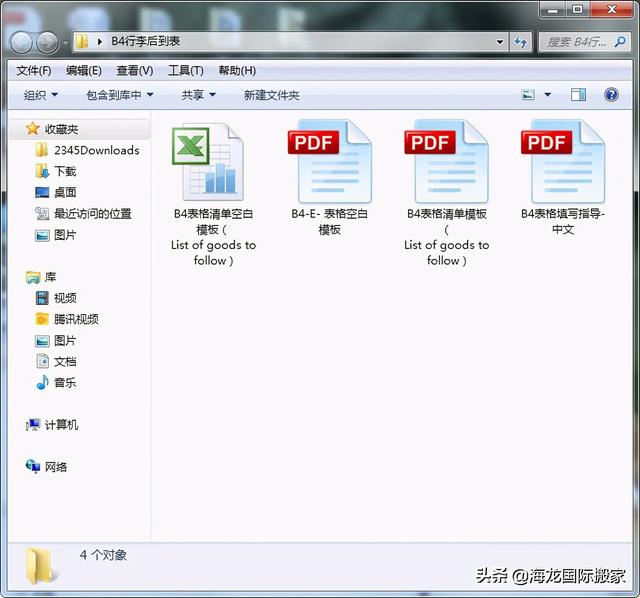Click the help question mark icon
640x598 pixels.
(x=611, y=95)
